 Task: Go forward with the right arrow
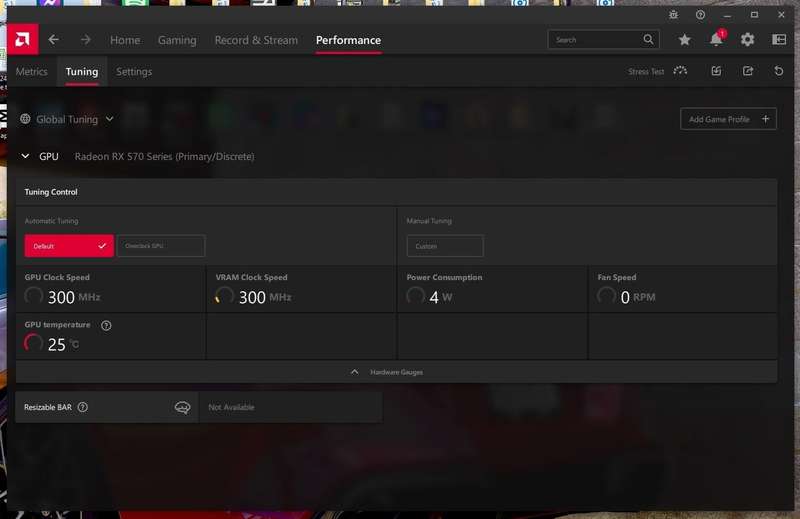pyautogui.click(x=85, y=40)
